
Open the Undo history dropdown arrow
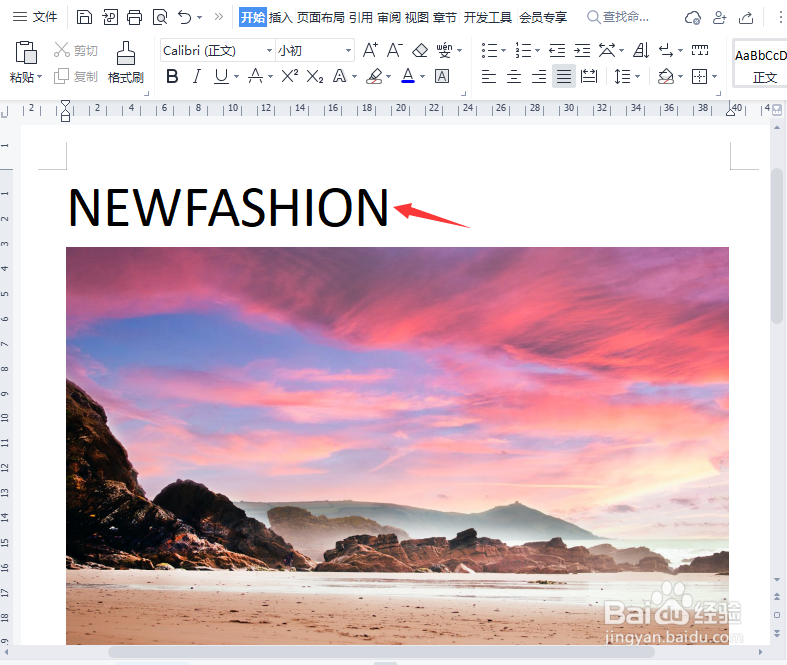(199, 18)
